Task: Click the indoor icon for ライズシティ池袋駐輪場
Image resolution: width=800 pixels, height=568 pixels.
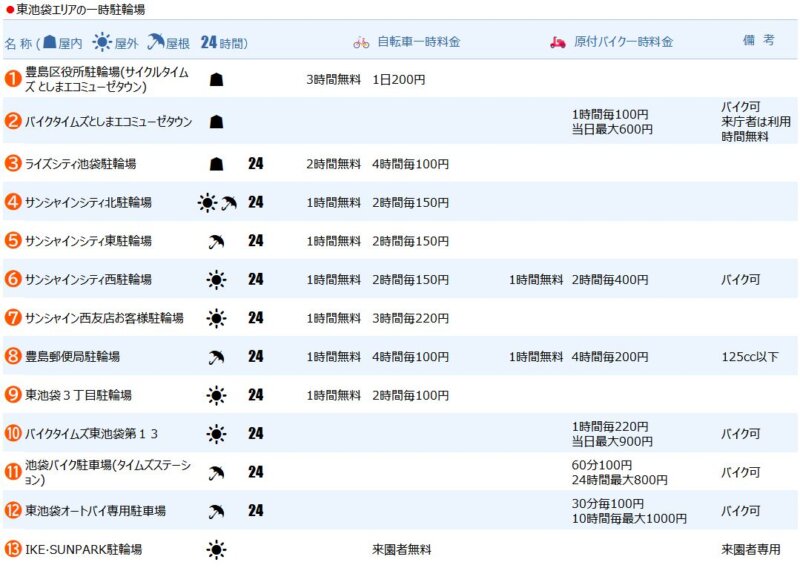Action: (x=216, y=164)
